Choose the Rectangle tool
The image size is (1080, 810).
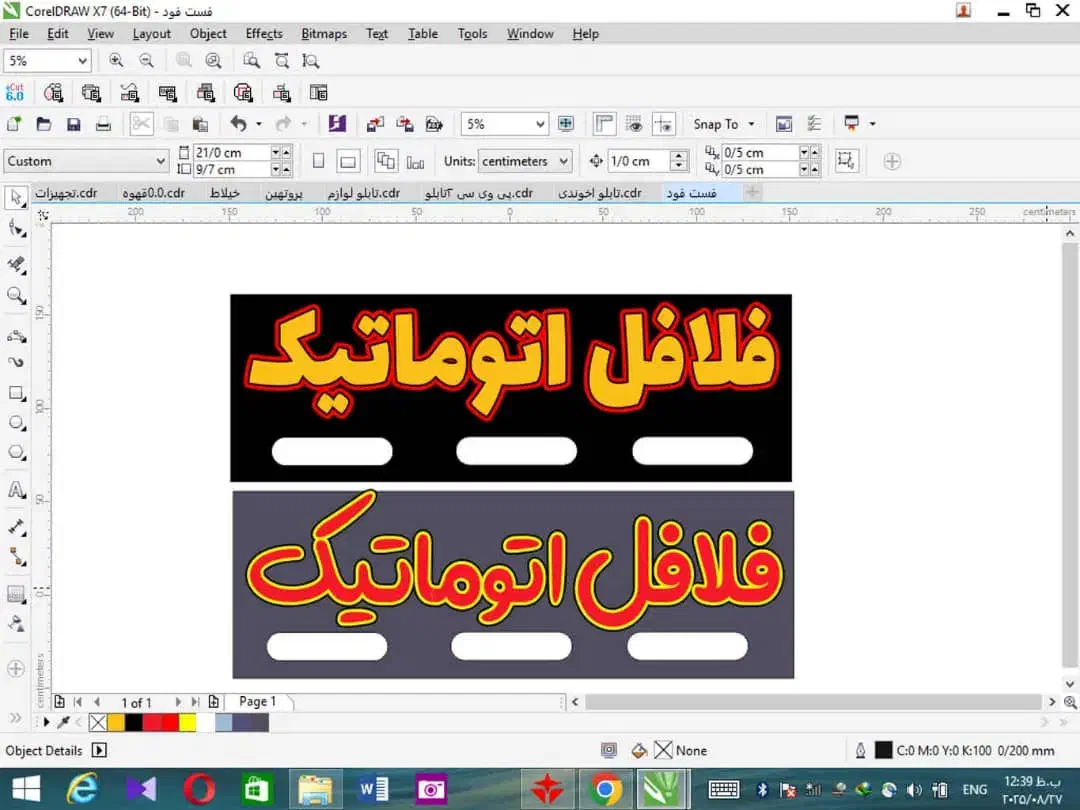16,393
